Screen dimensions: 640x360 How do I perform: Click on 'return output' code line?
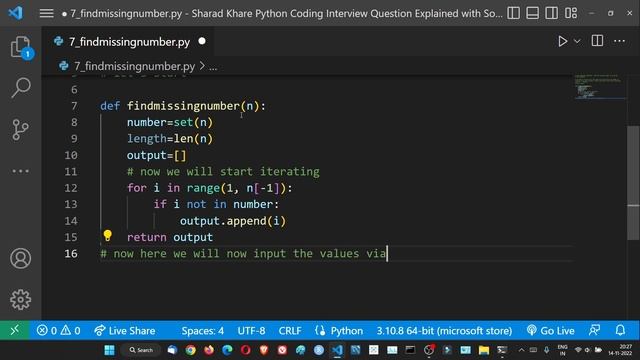click(x=170, y=237)
